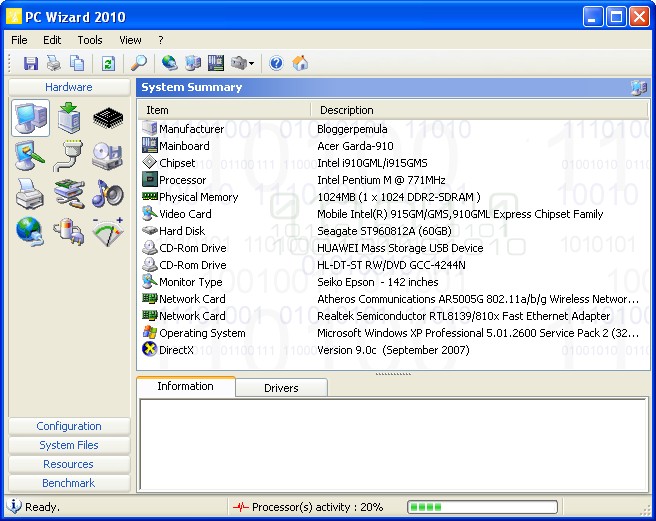
Task: Select the Video Card row
Action: [x=393, y=214]
